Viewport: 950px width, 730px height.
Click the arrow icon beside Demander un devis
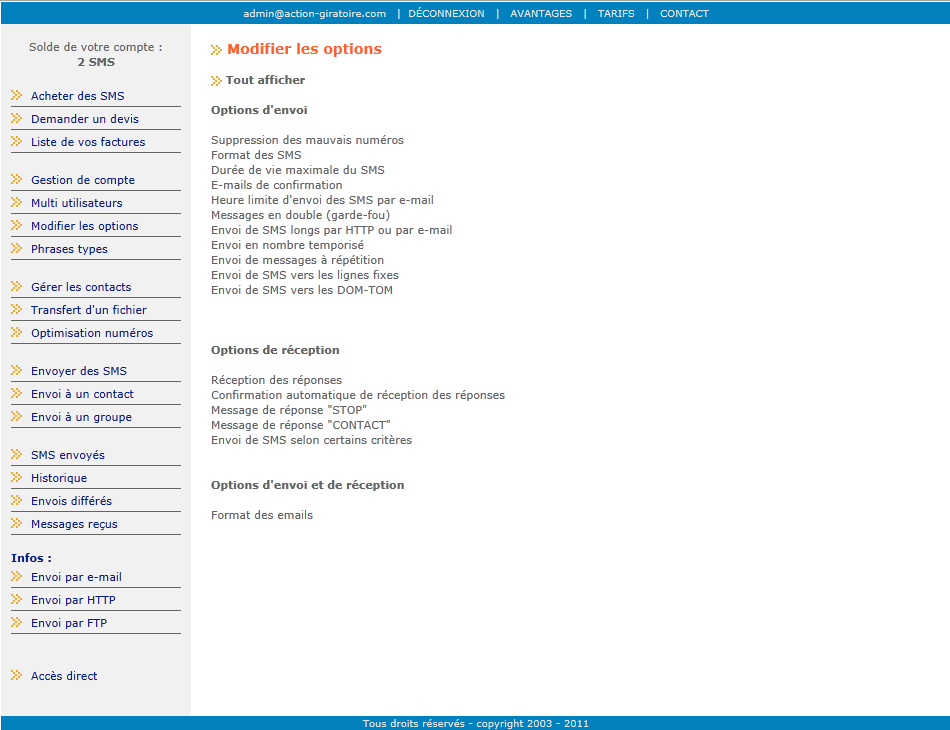click(x=16, y=118)
